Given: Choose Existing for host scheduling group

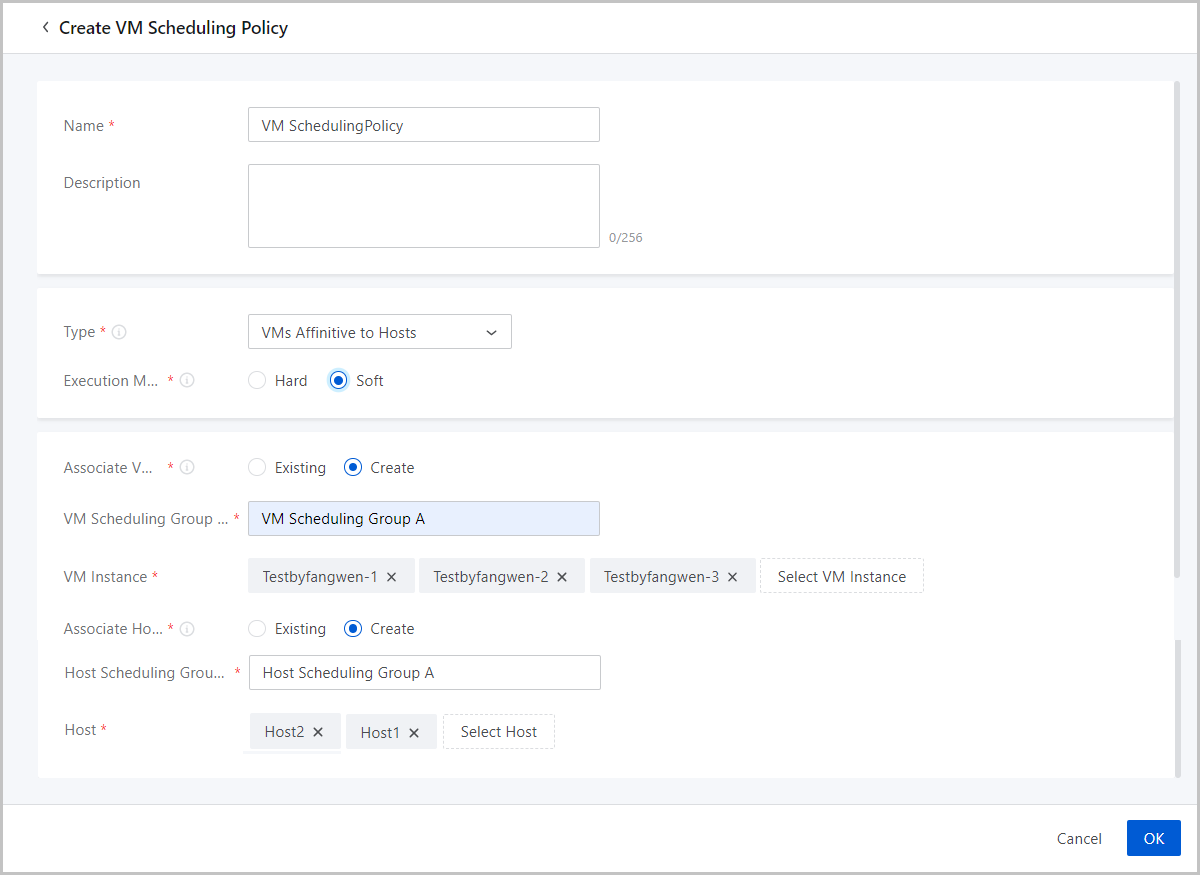Looking at the screenshot, I should (x=258, y=629).
